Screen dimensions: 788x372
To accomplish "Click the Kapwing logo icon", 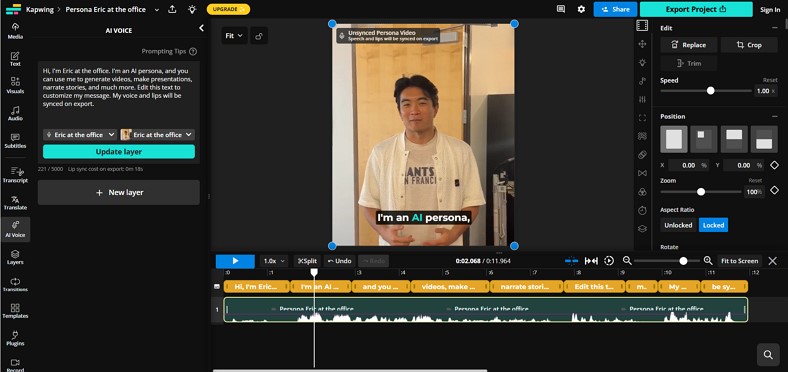I will click(x=14, y=9).
